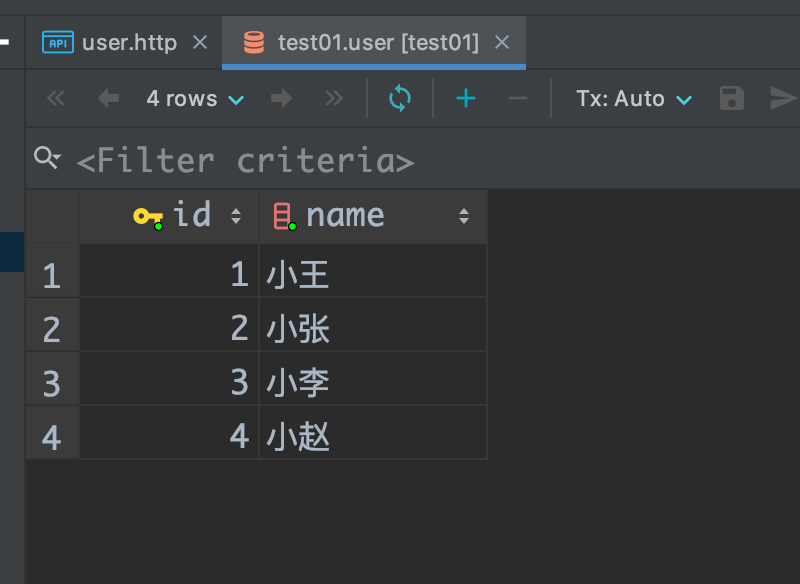Open the 4 rows page size dropdown
The image size is (800, 584).
[x=195, y=98]
